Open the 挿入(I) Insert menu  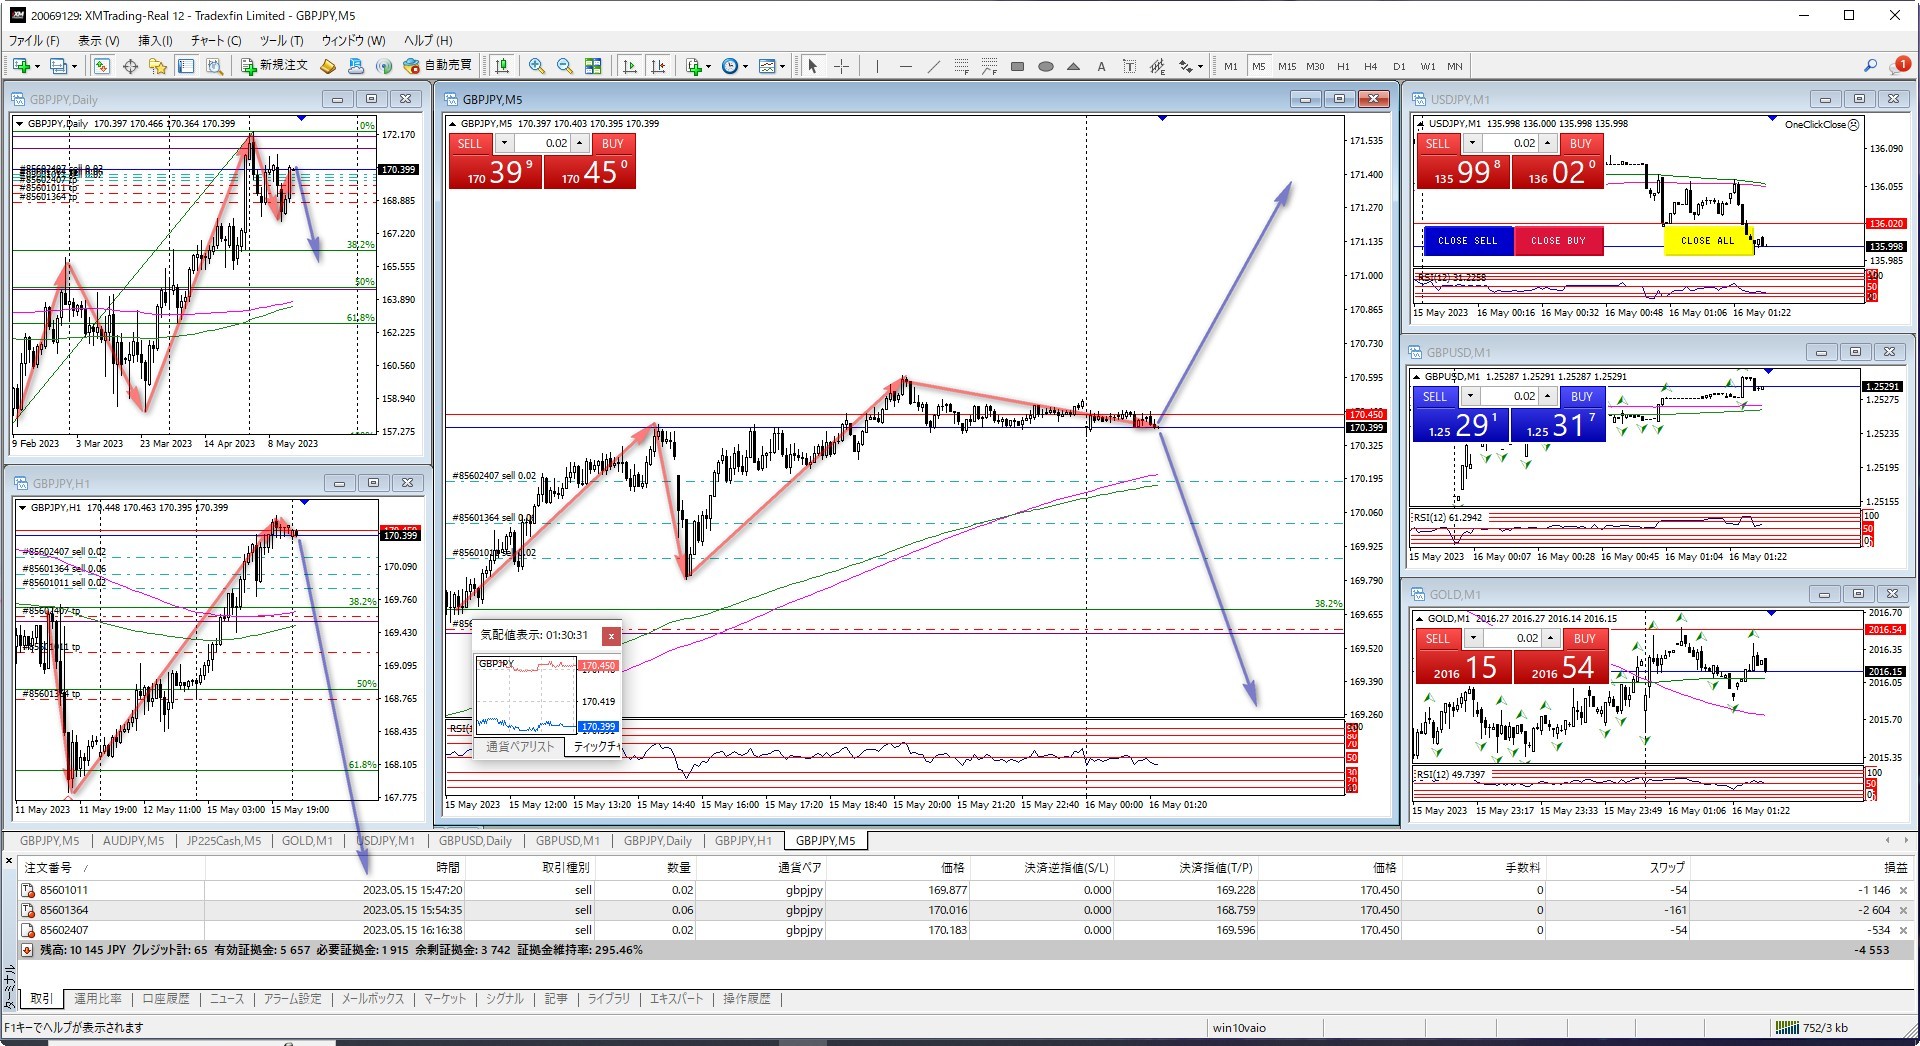point(155,41)
